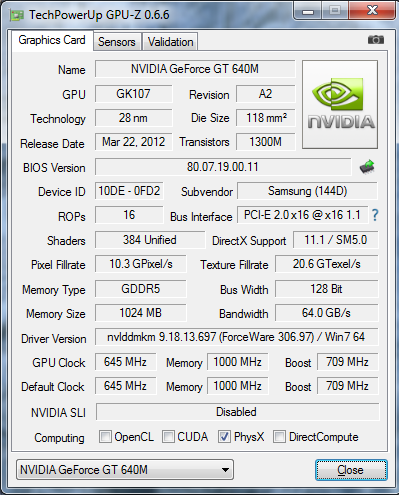Image resolution: width=399 pixels, height=495 pixels.
Task: Click the GPU-Z title bar icon
Action: click(17, 15)
